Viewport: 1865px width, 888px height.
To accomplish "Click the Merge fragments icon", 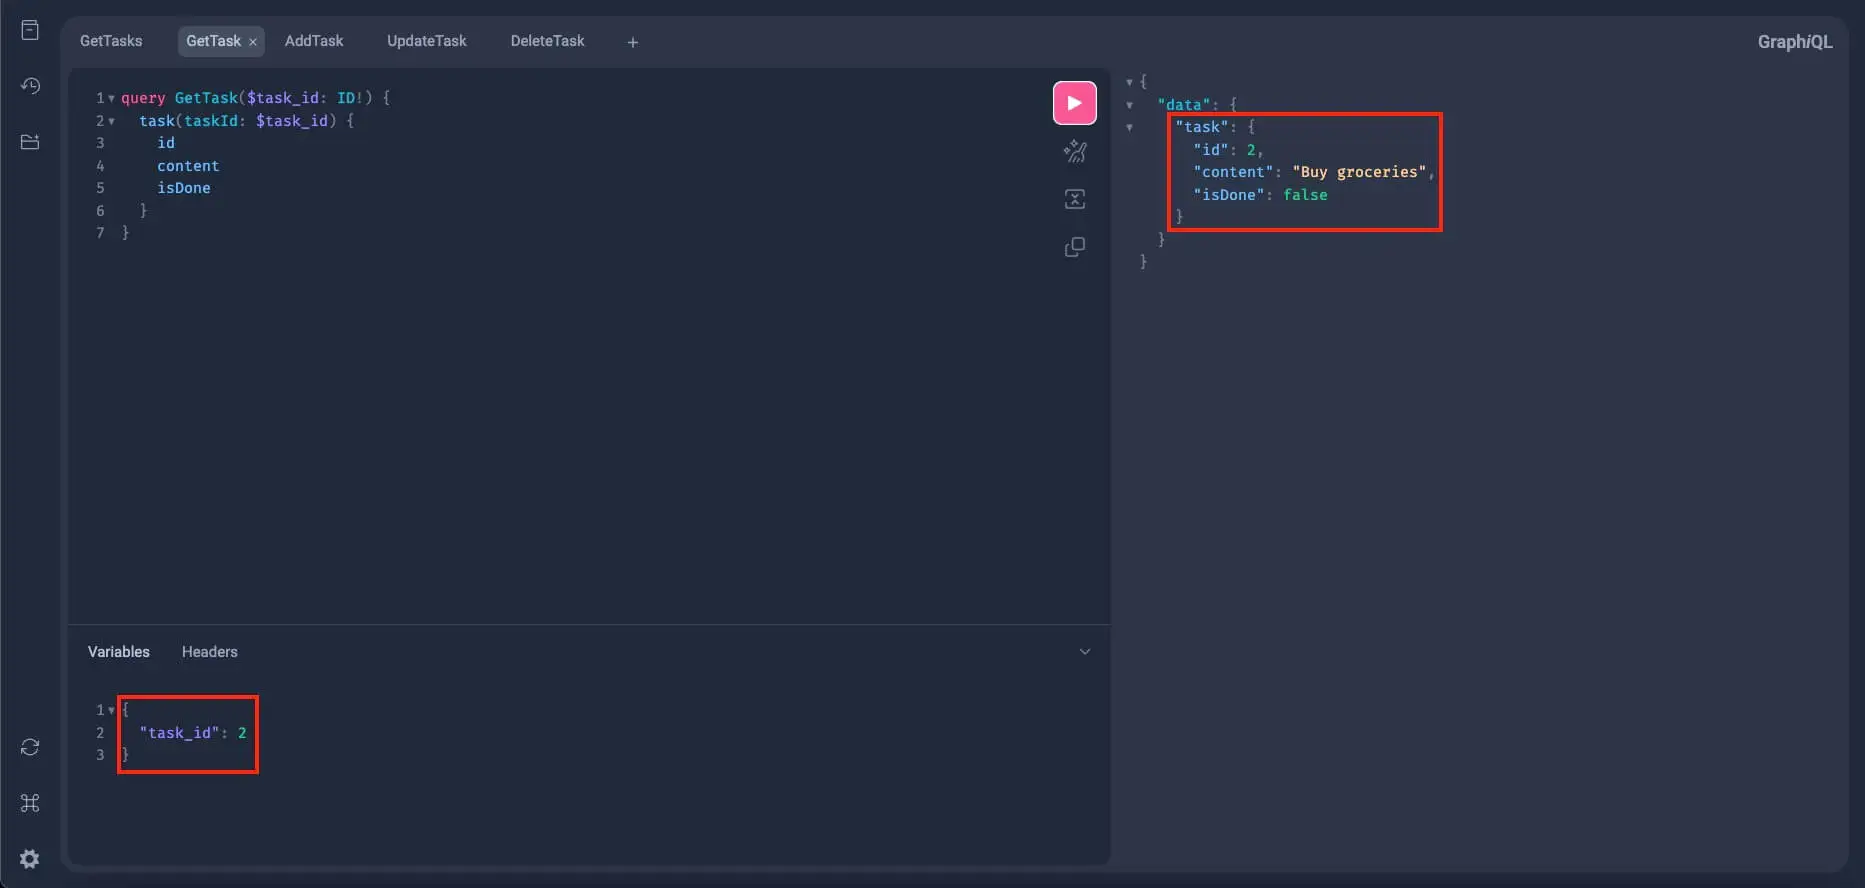I will (x=1074, y=199).
